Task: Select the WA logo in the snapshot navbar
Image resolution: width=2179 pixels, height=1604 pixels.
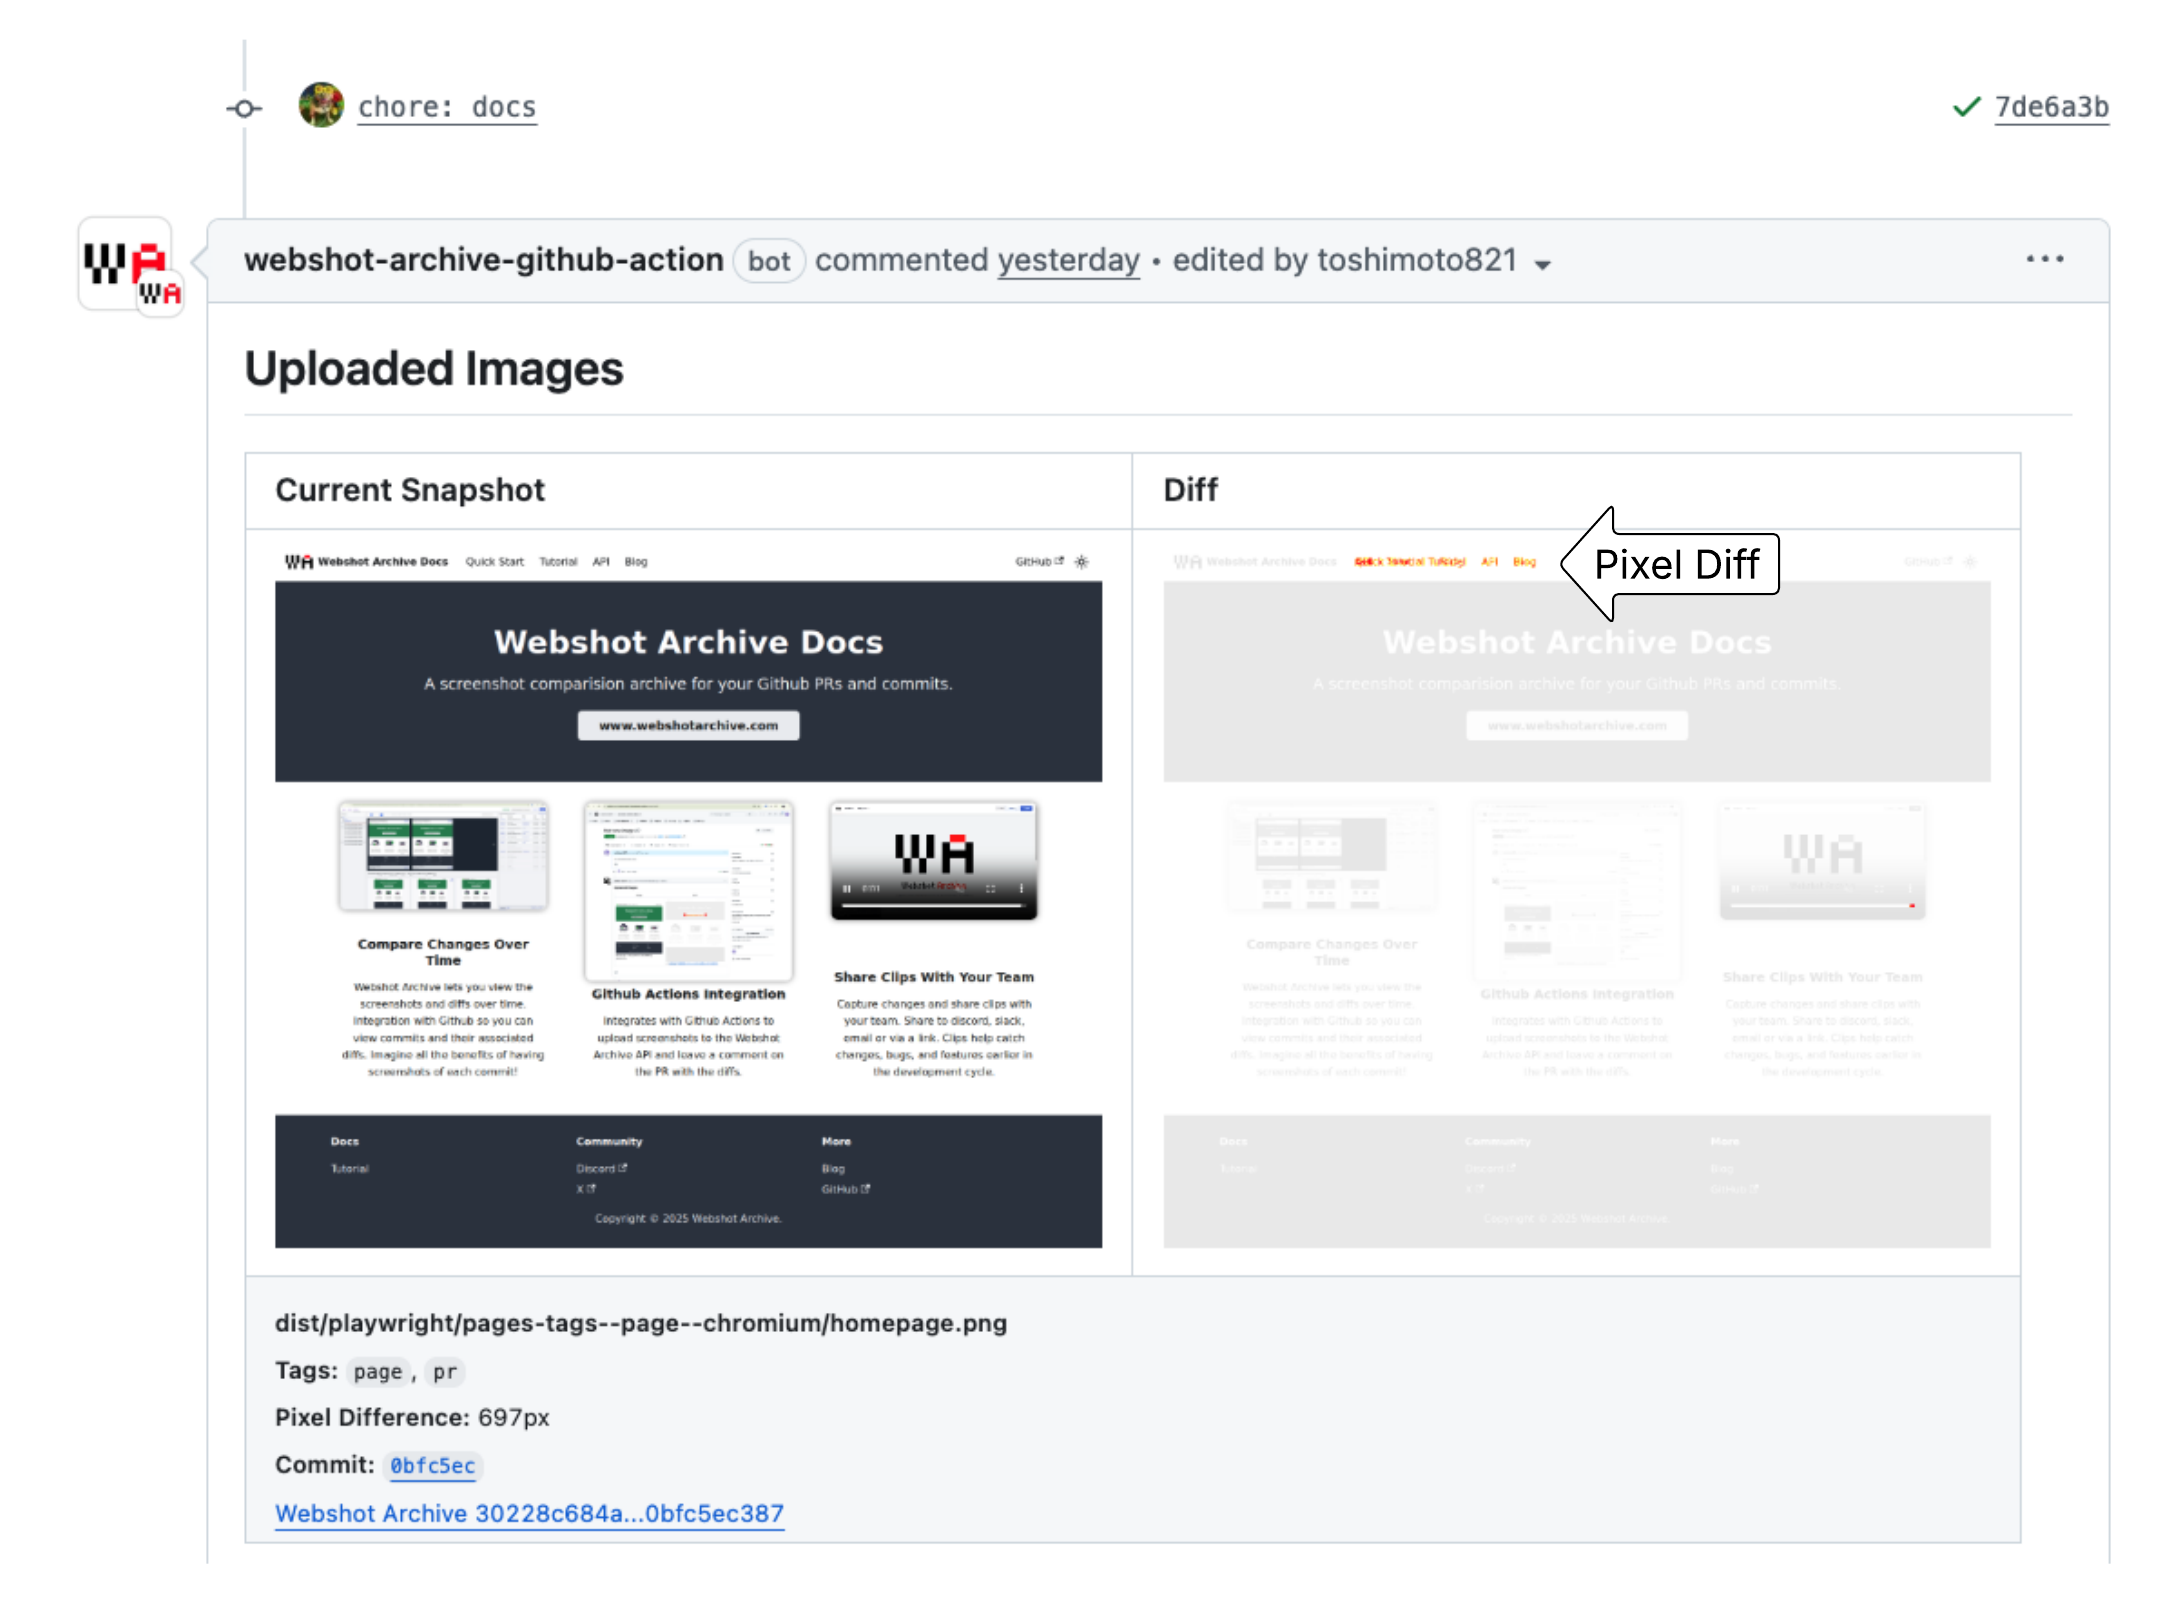Action: pyautogui.click(x=298, y=561)
